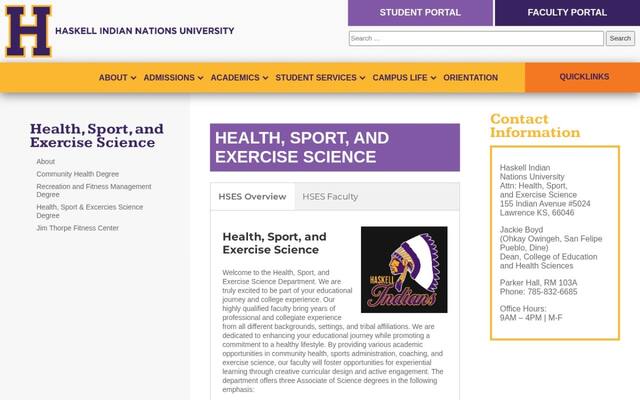Expand the Academics menu chevron

point(265,78)
